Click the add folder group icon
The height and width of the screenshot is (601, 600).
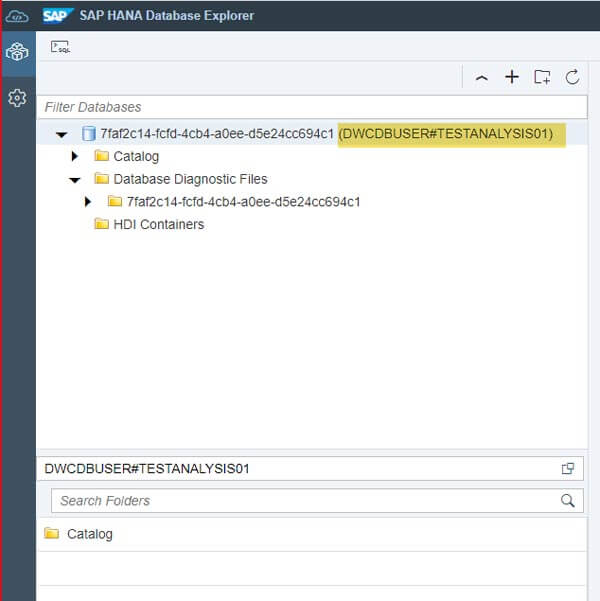[542, 77]
